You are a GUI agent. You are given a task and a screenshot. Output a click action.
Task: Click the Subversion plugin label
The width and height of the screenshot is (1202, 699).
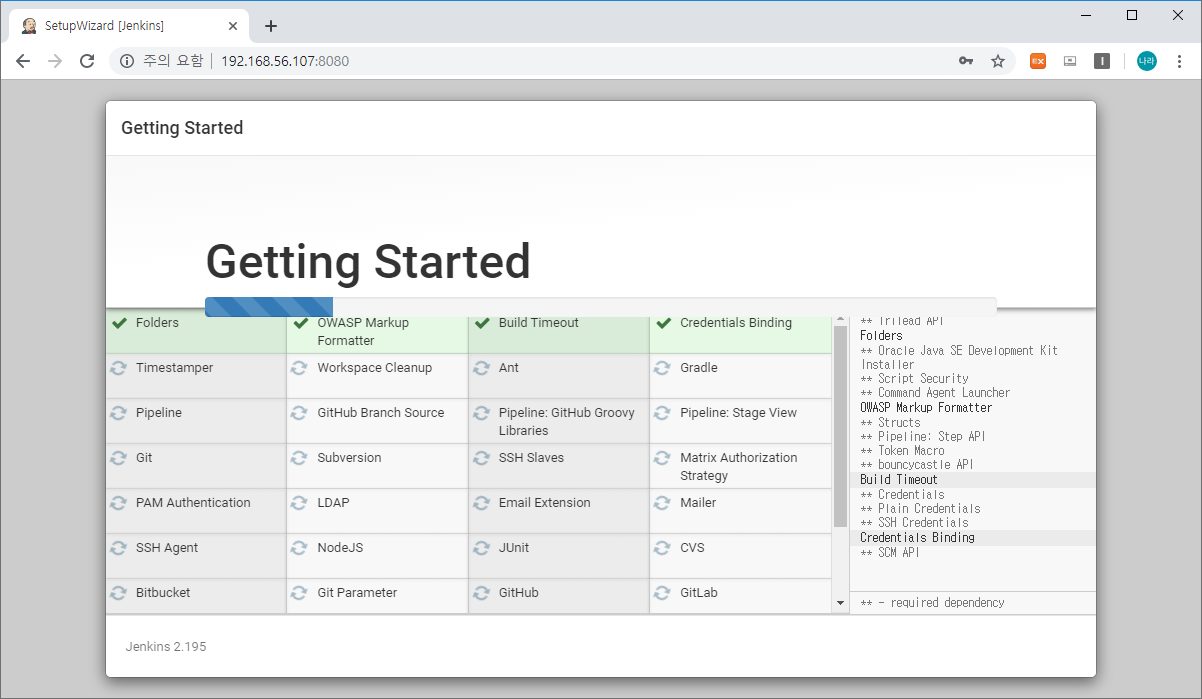[x=349, y=458]
